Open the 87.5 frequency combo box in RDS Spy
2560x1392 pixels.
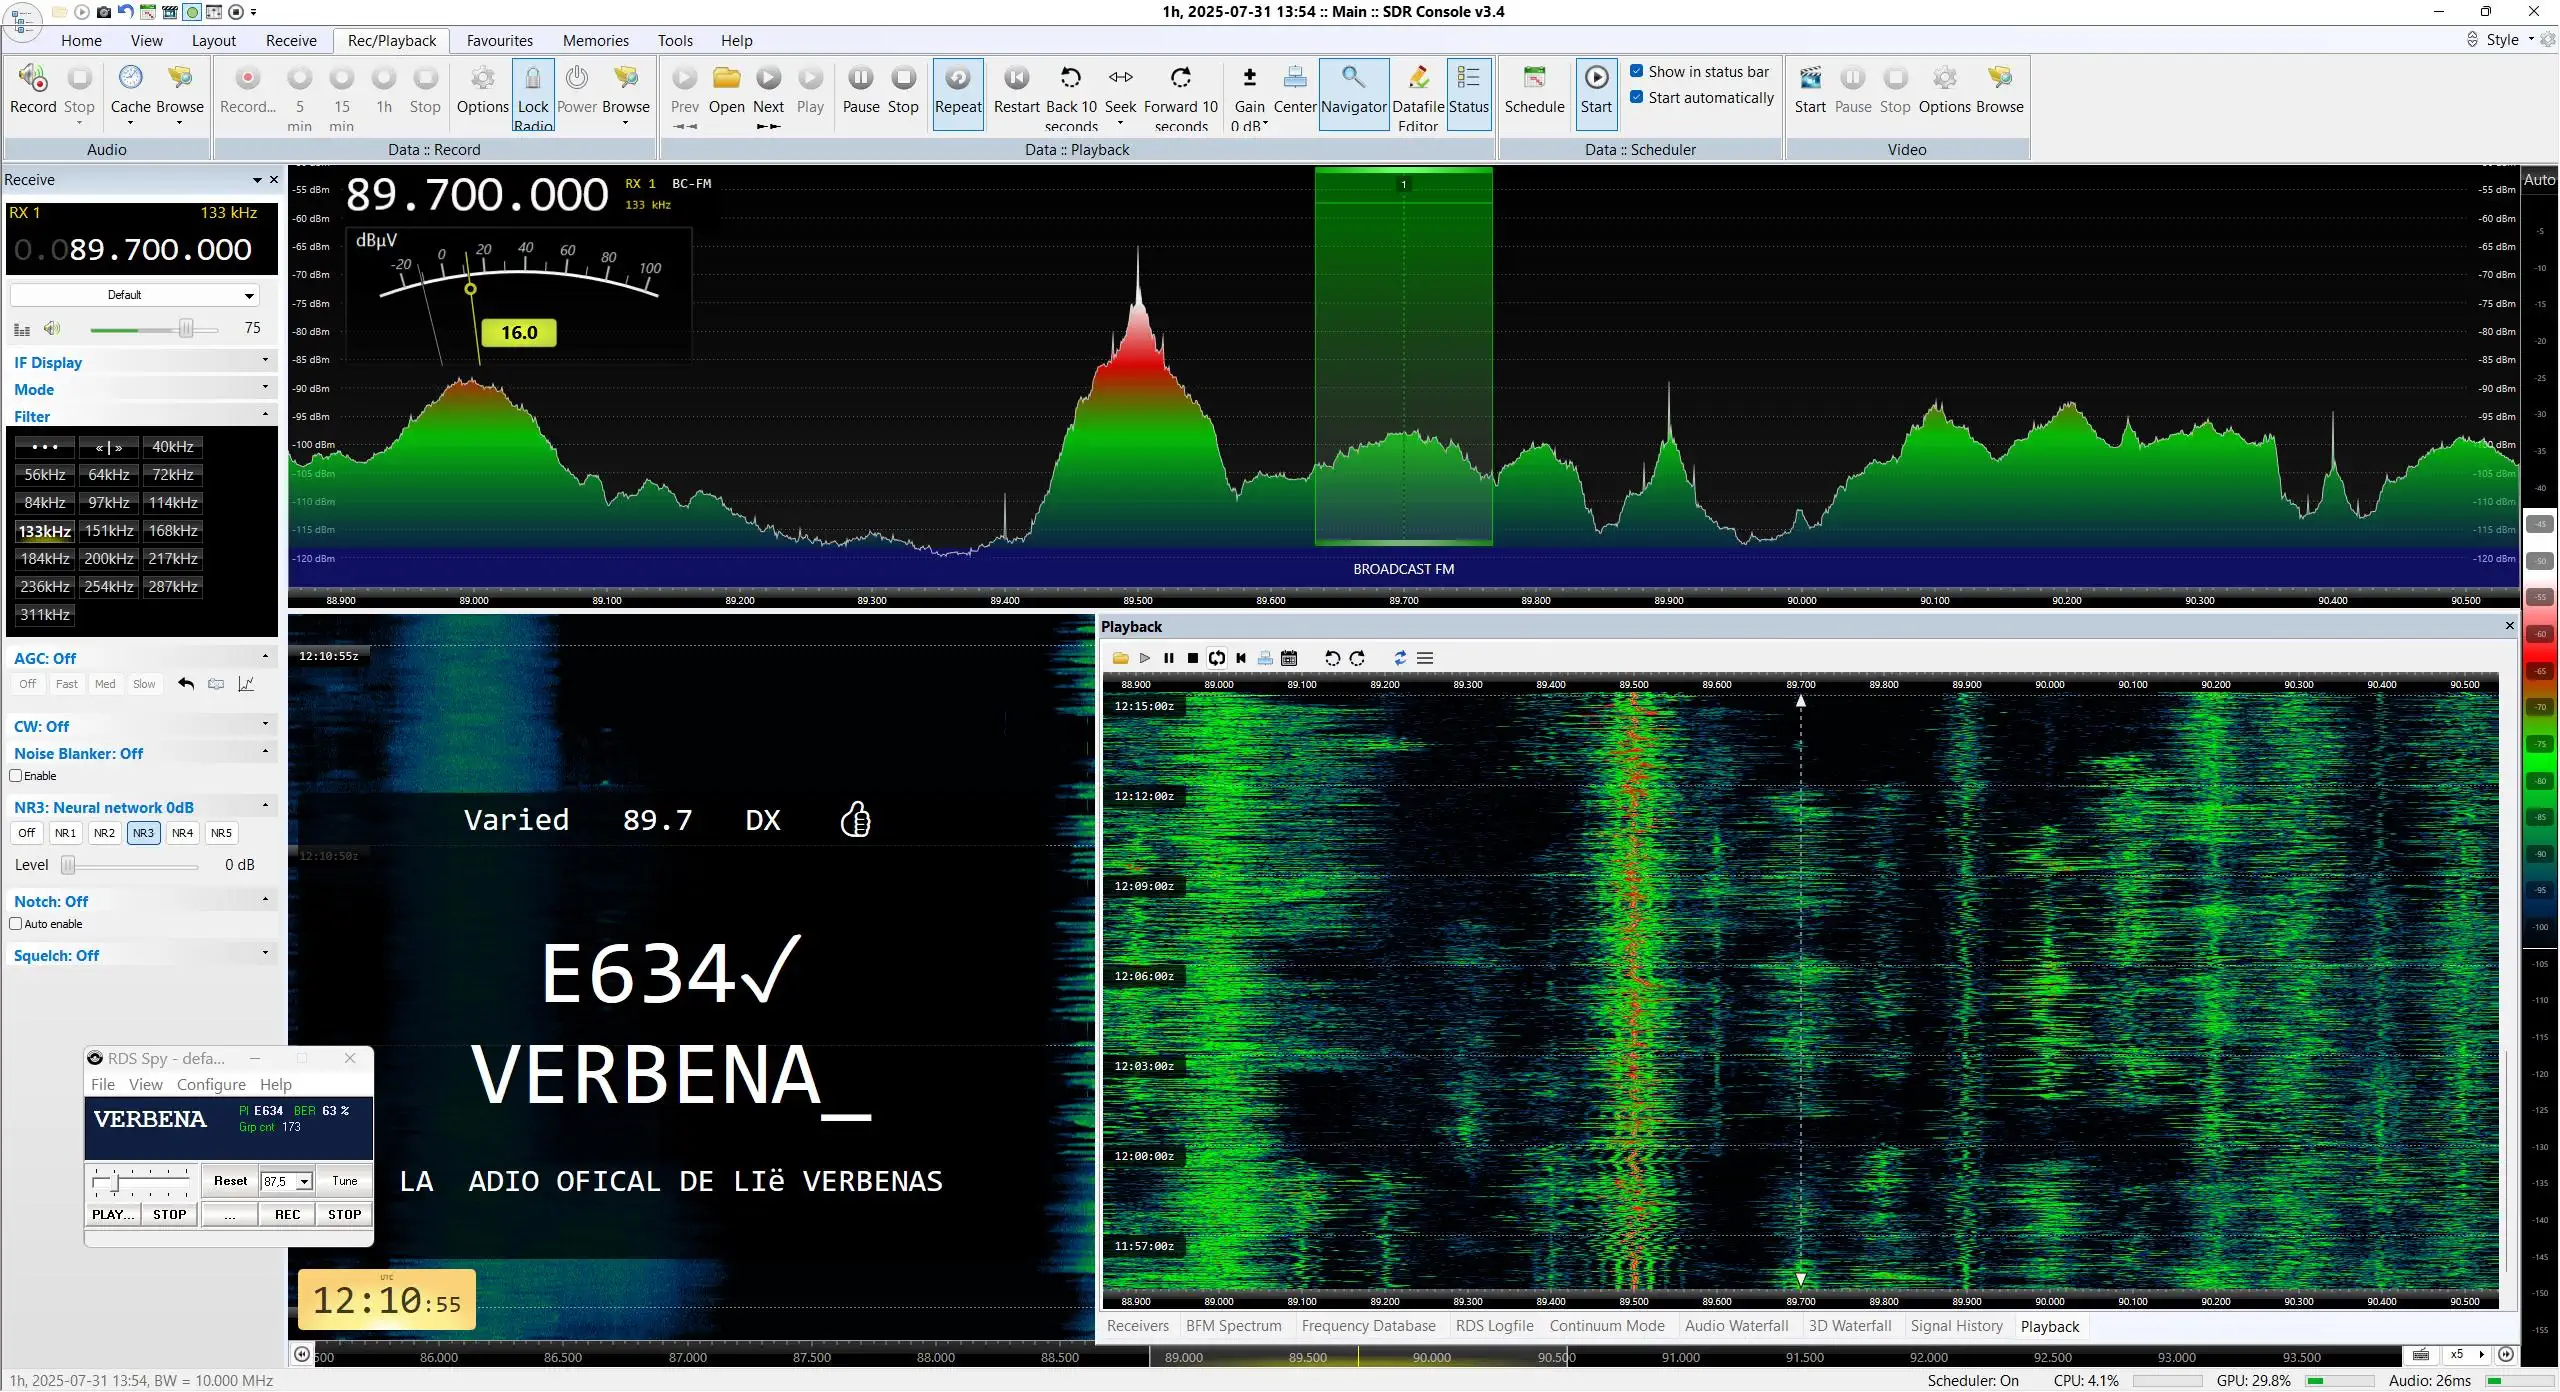pos(286,1181)
